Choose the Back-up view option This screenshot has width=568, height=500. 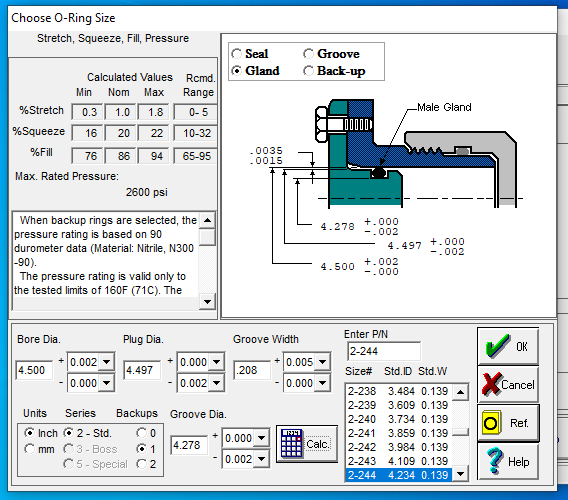tap(308, 71)
